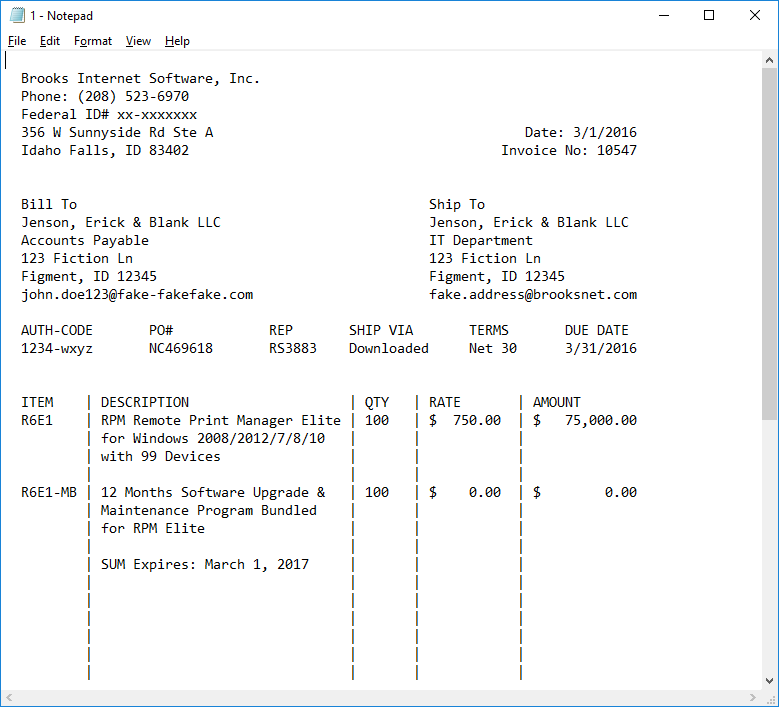Click the horizontal scrollbar right arrow

pos(753,697)
